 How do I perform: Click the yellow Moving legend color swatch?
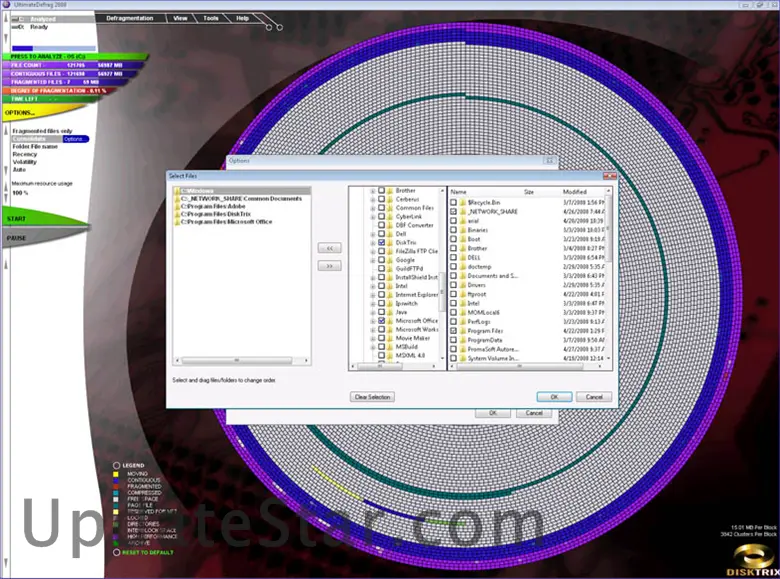(117, 473)
